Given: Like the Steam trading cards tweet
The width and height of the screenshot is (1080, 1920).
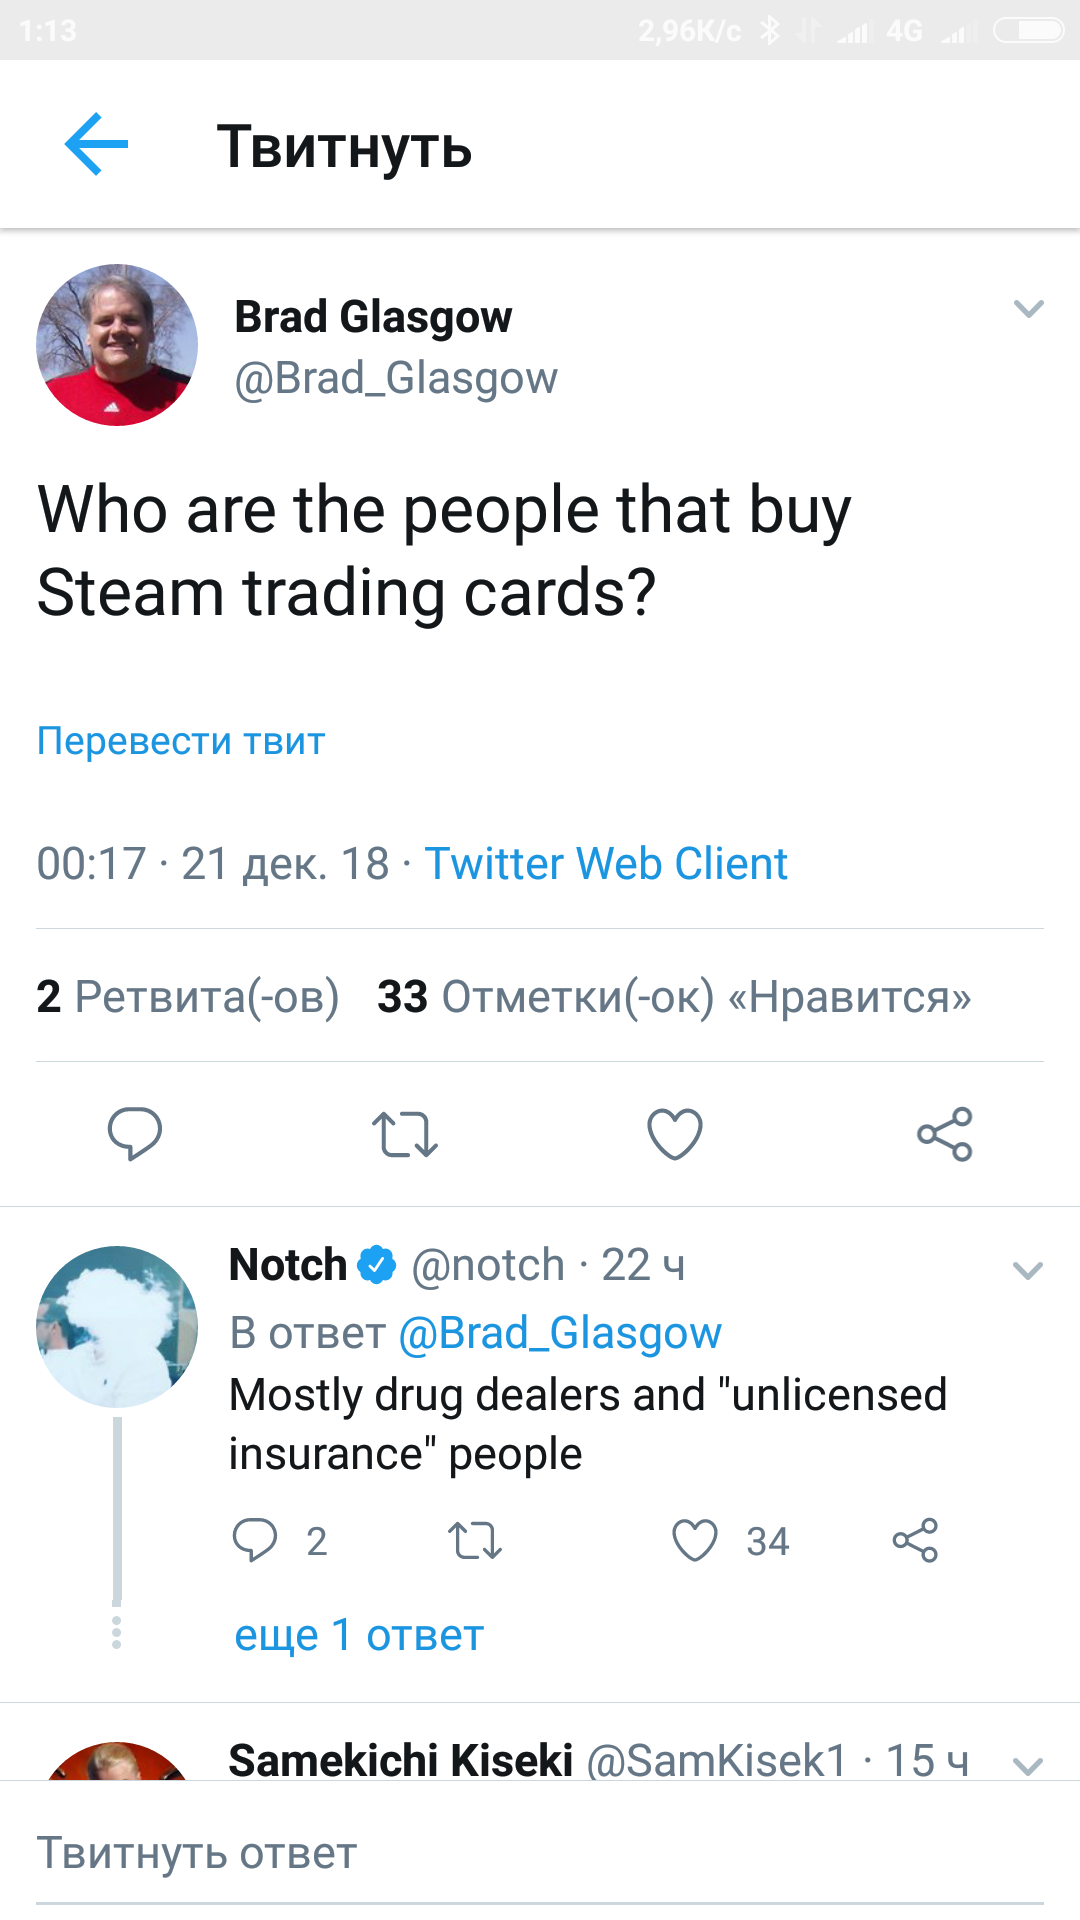Looking at the screenshot, I should point(675,1134).
